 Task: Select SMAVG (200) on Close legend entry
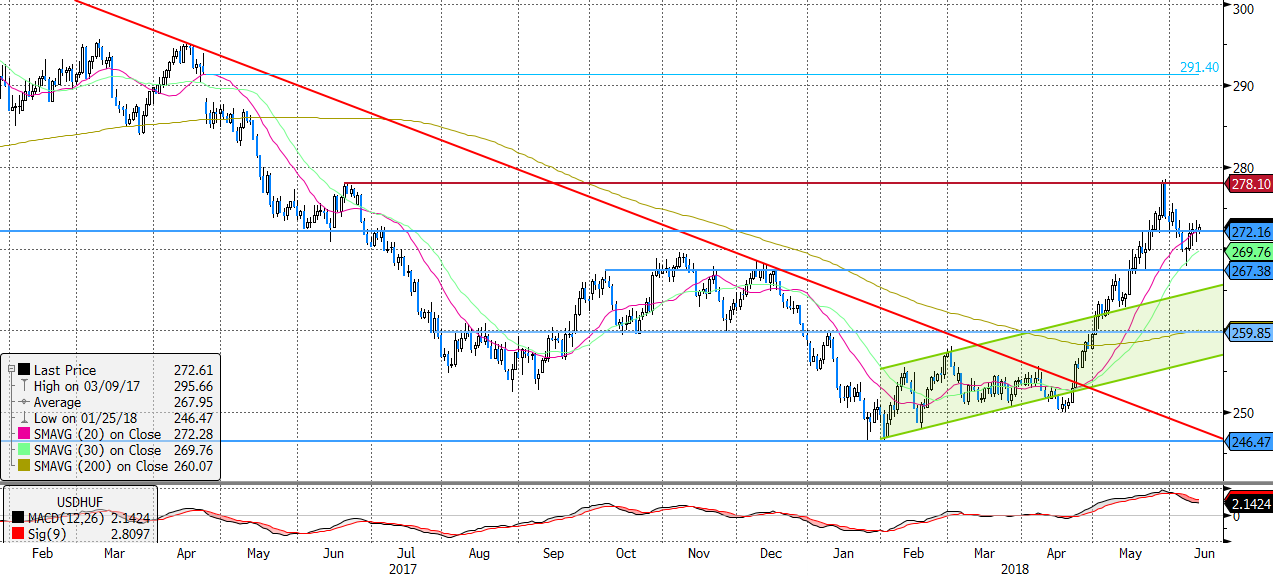pyautogui.click(x=101, y=466)
